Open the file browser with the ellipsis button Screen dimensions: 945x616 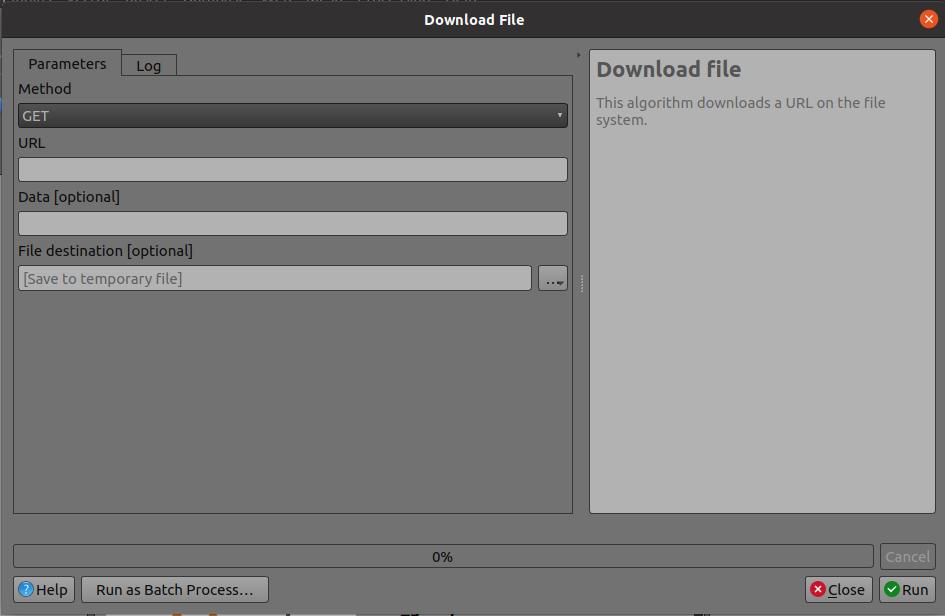(x=552, y=278)
